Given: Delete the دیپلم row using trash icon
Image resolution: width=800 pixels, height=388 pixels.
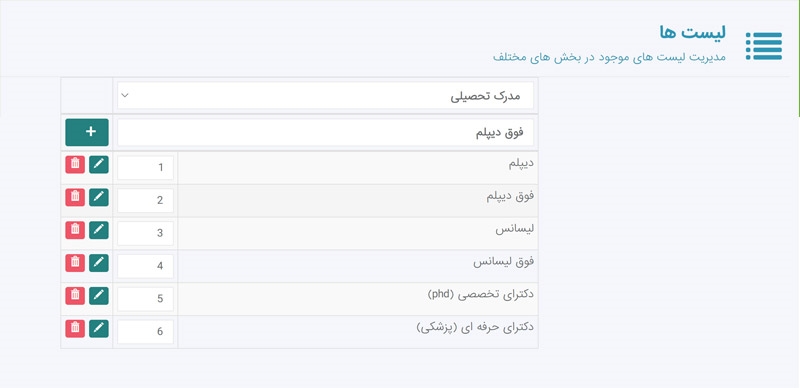Looking at the screenshot, I should click(75, 164).
